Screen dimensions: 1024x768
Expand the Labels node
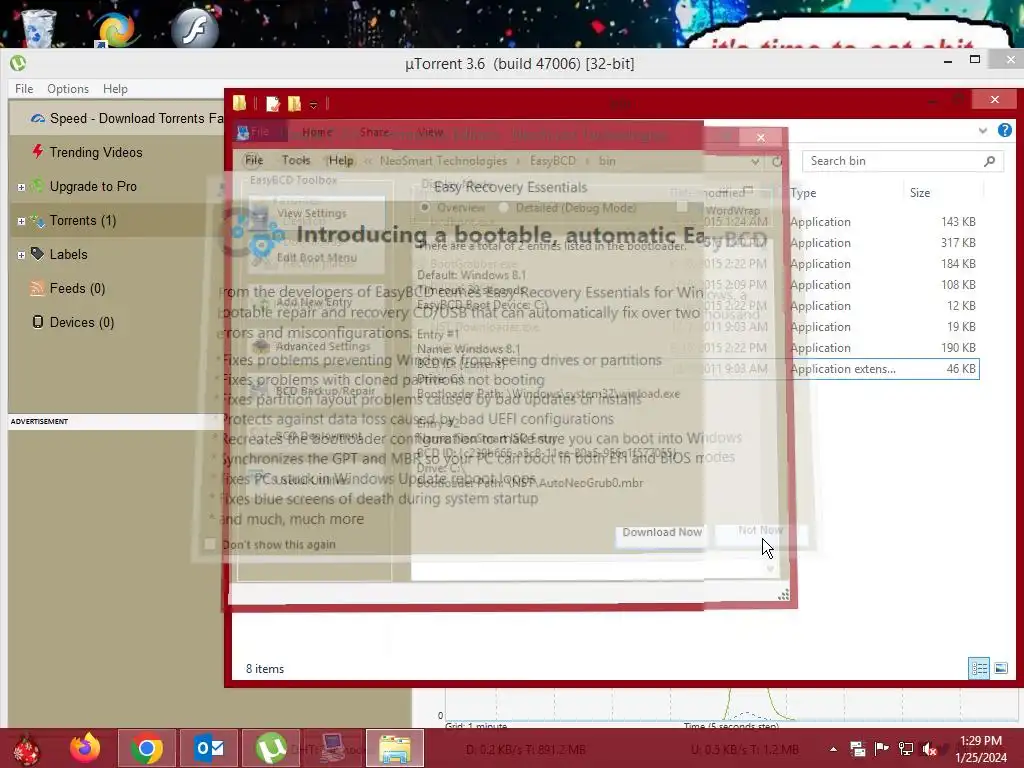21,255
